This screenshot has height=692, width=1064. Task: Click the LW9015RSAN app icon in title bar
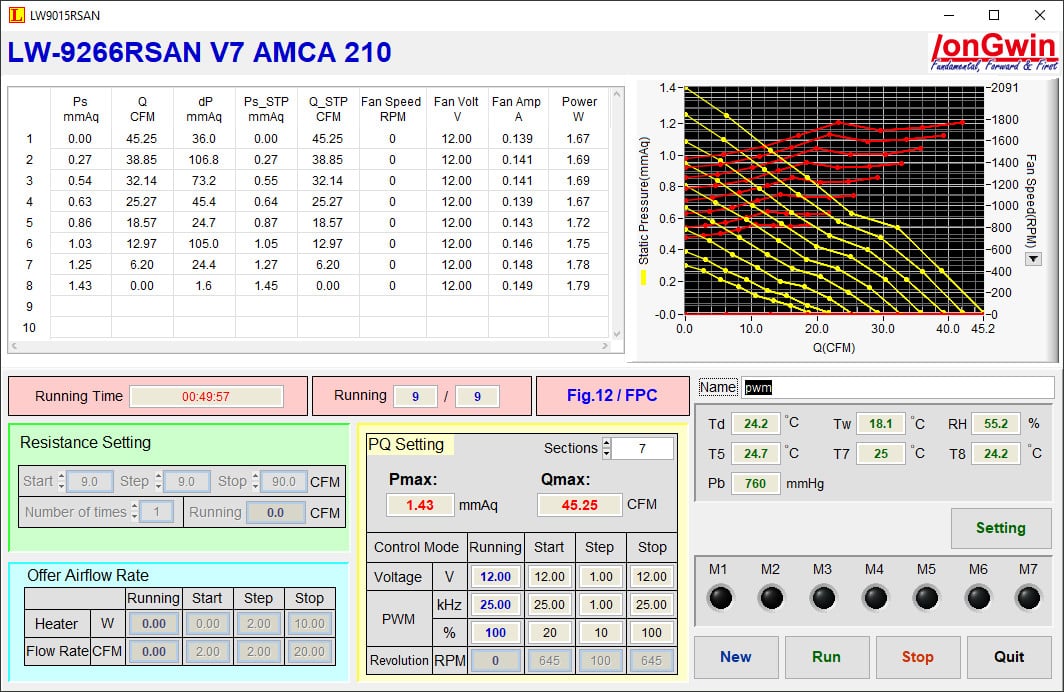pyautogui.click(x=16, y=15)
